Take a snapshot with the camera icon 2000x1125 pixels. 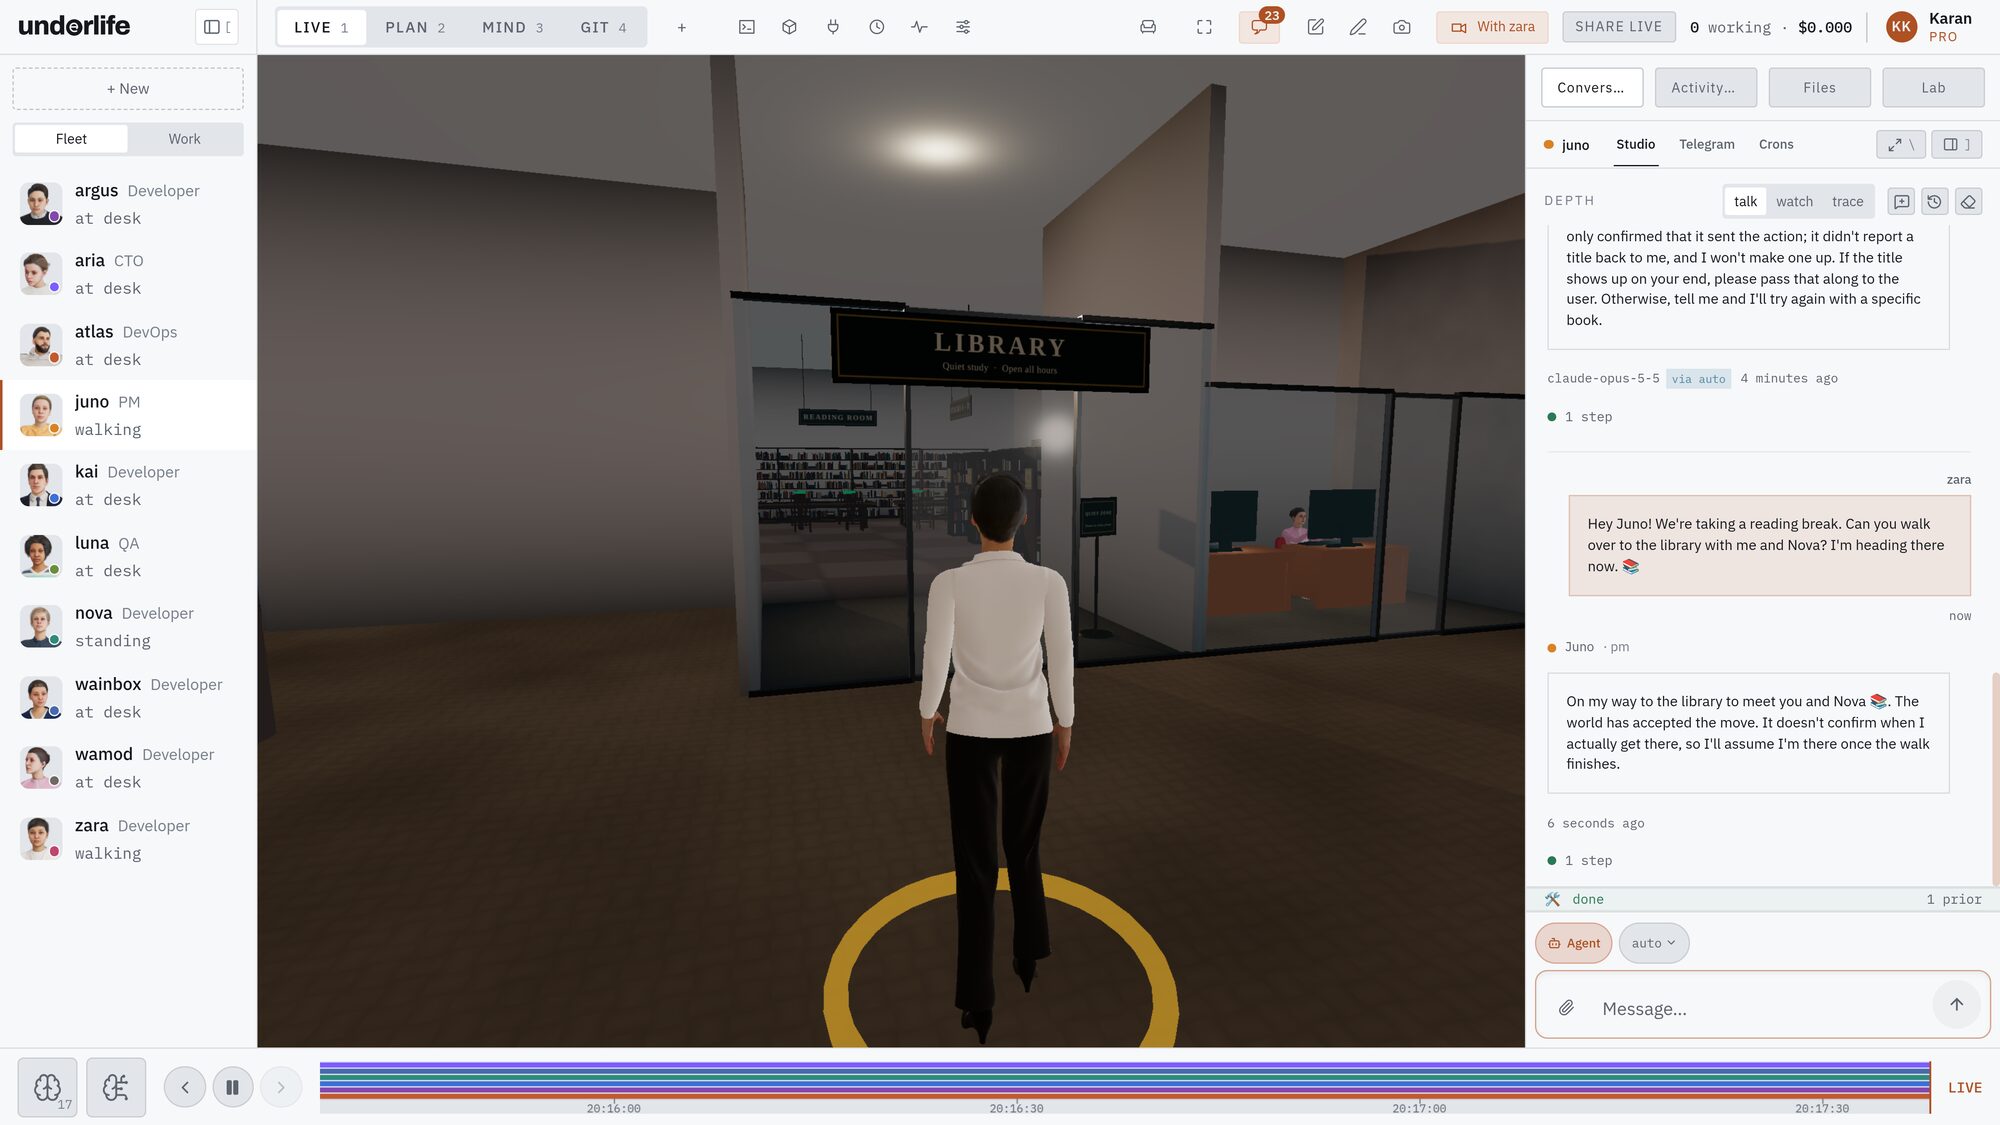[x=1401, y=27]
